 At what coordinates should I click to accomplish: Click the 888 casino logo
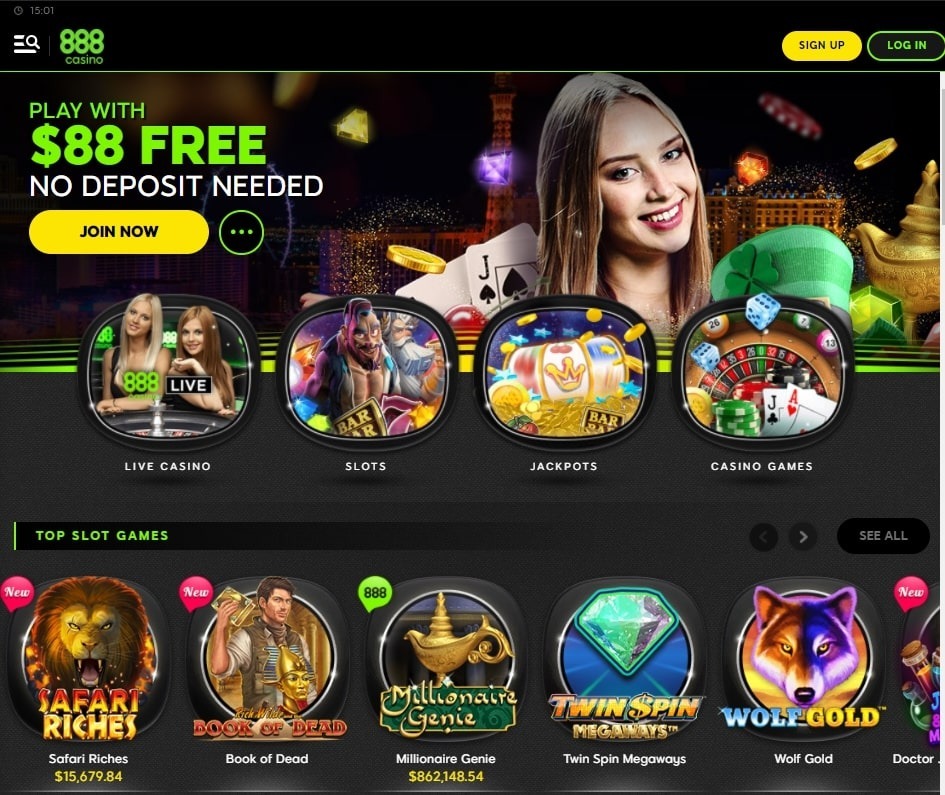82,46
